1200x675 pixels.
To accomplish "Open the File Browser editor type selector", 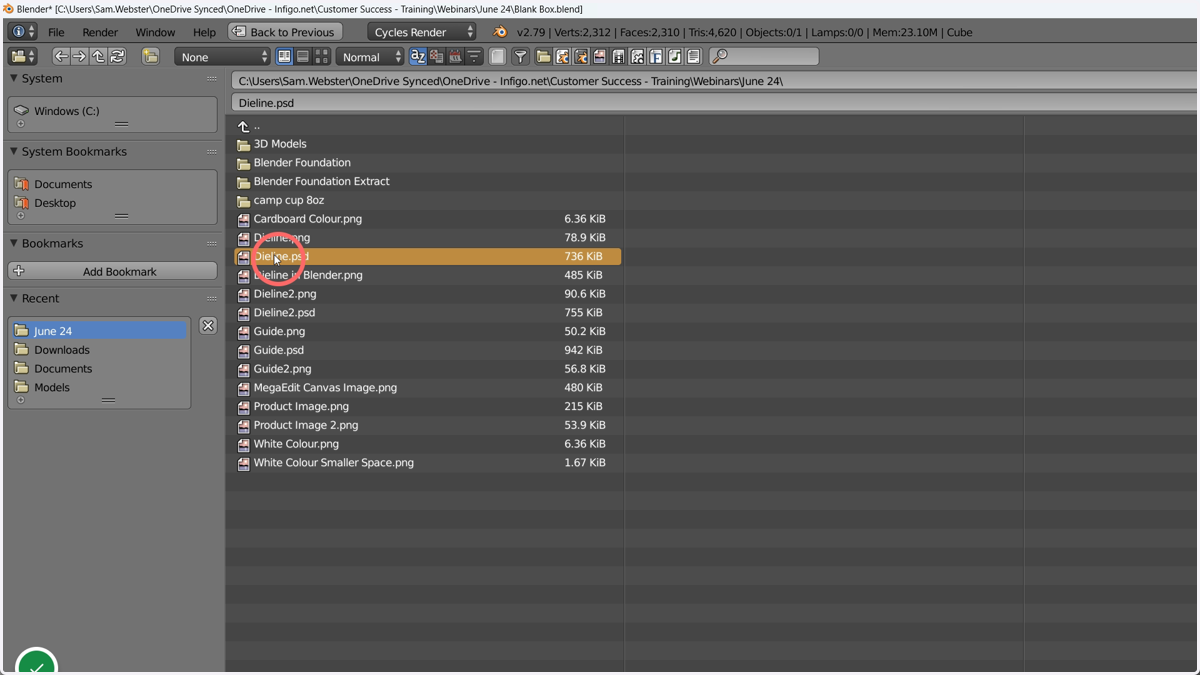I will [x=22, y=57].
